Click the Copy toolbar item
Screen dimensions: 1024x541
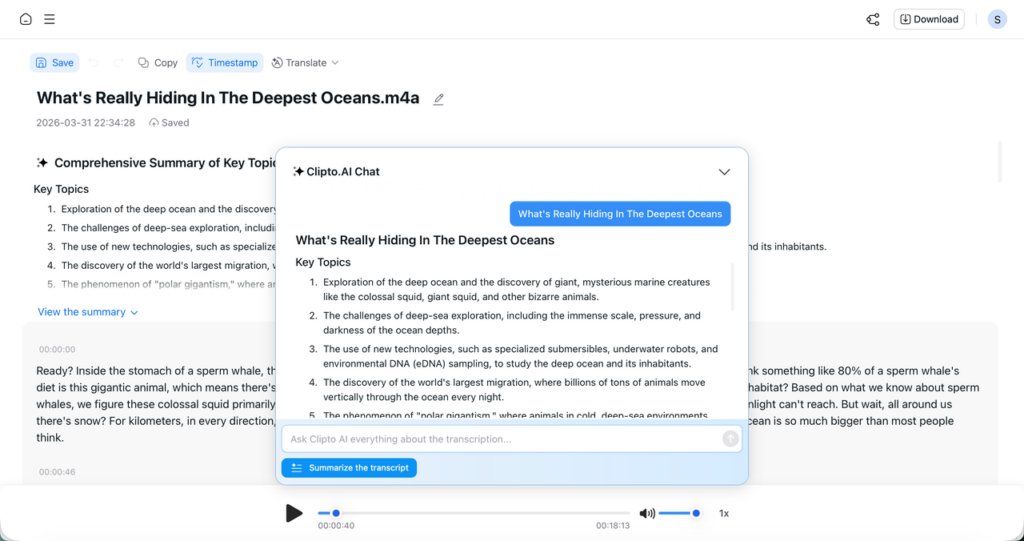[157, 63]
